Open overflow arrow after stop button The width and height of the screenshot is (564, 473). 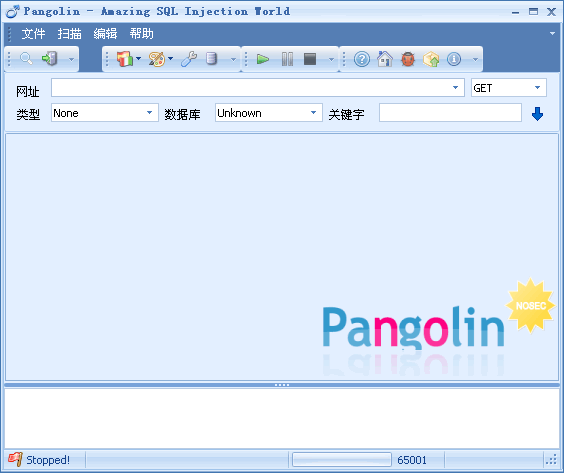pyautogui.click(x=332, y=59)
